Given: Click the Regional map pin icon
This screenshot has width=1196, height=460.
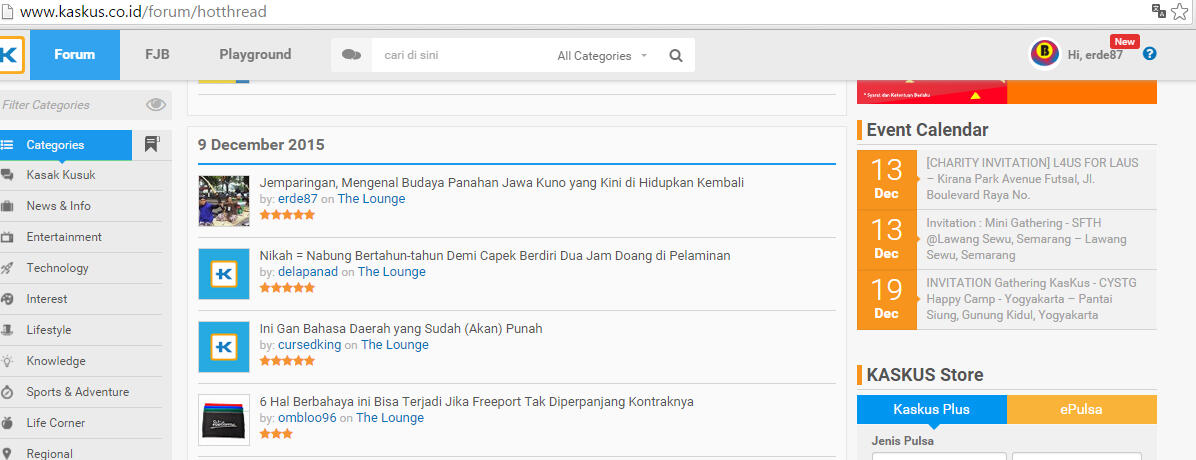Looking at the screenshot, I should pos(7,453).
